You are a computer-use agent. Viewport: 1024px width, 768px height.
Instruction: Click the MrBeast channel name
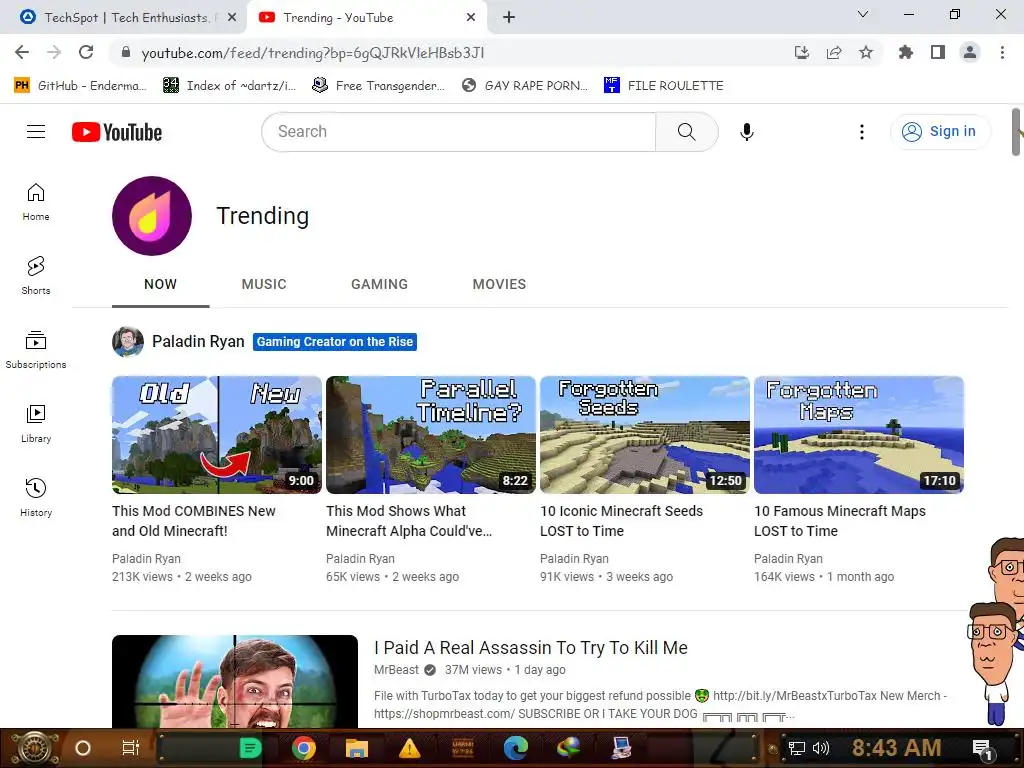(x=396, y=670)
